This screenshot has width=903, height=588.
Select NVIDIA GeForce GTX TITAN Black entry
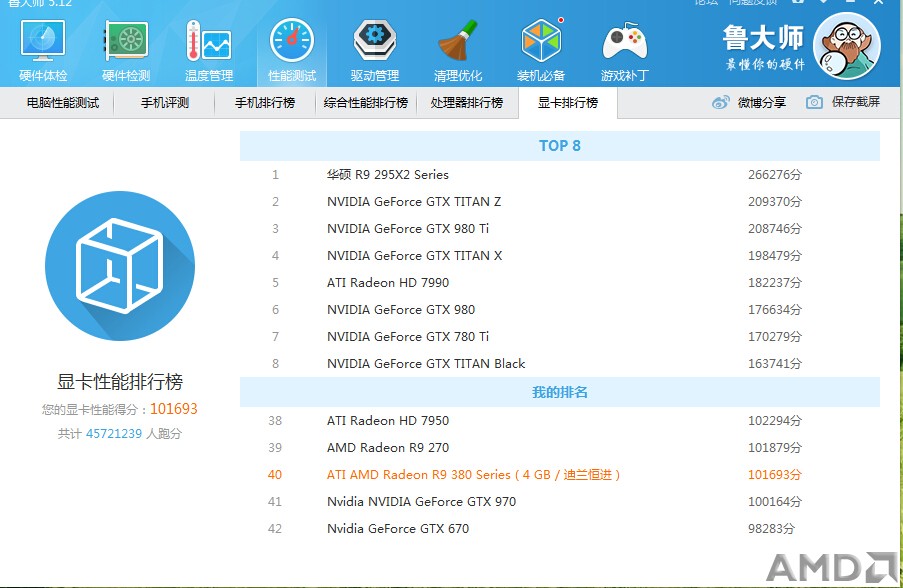[x=426, y=363]
